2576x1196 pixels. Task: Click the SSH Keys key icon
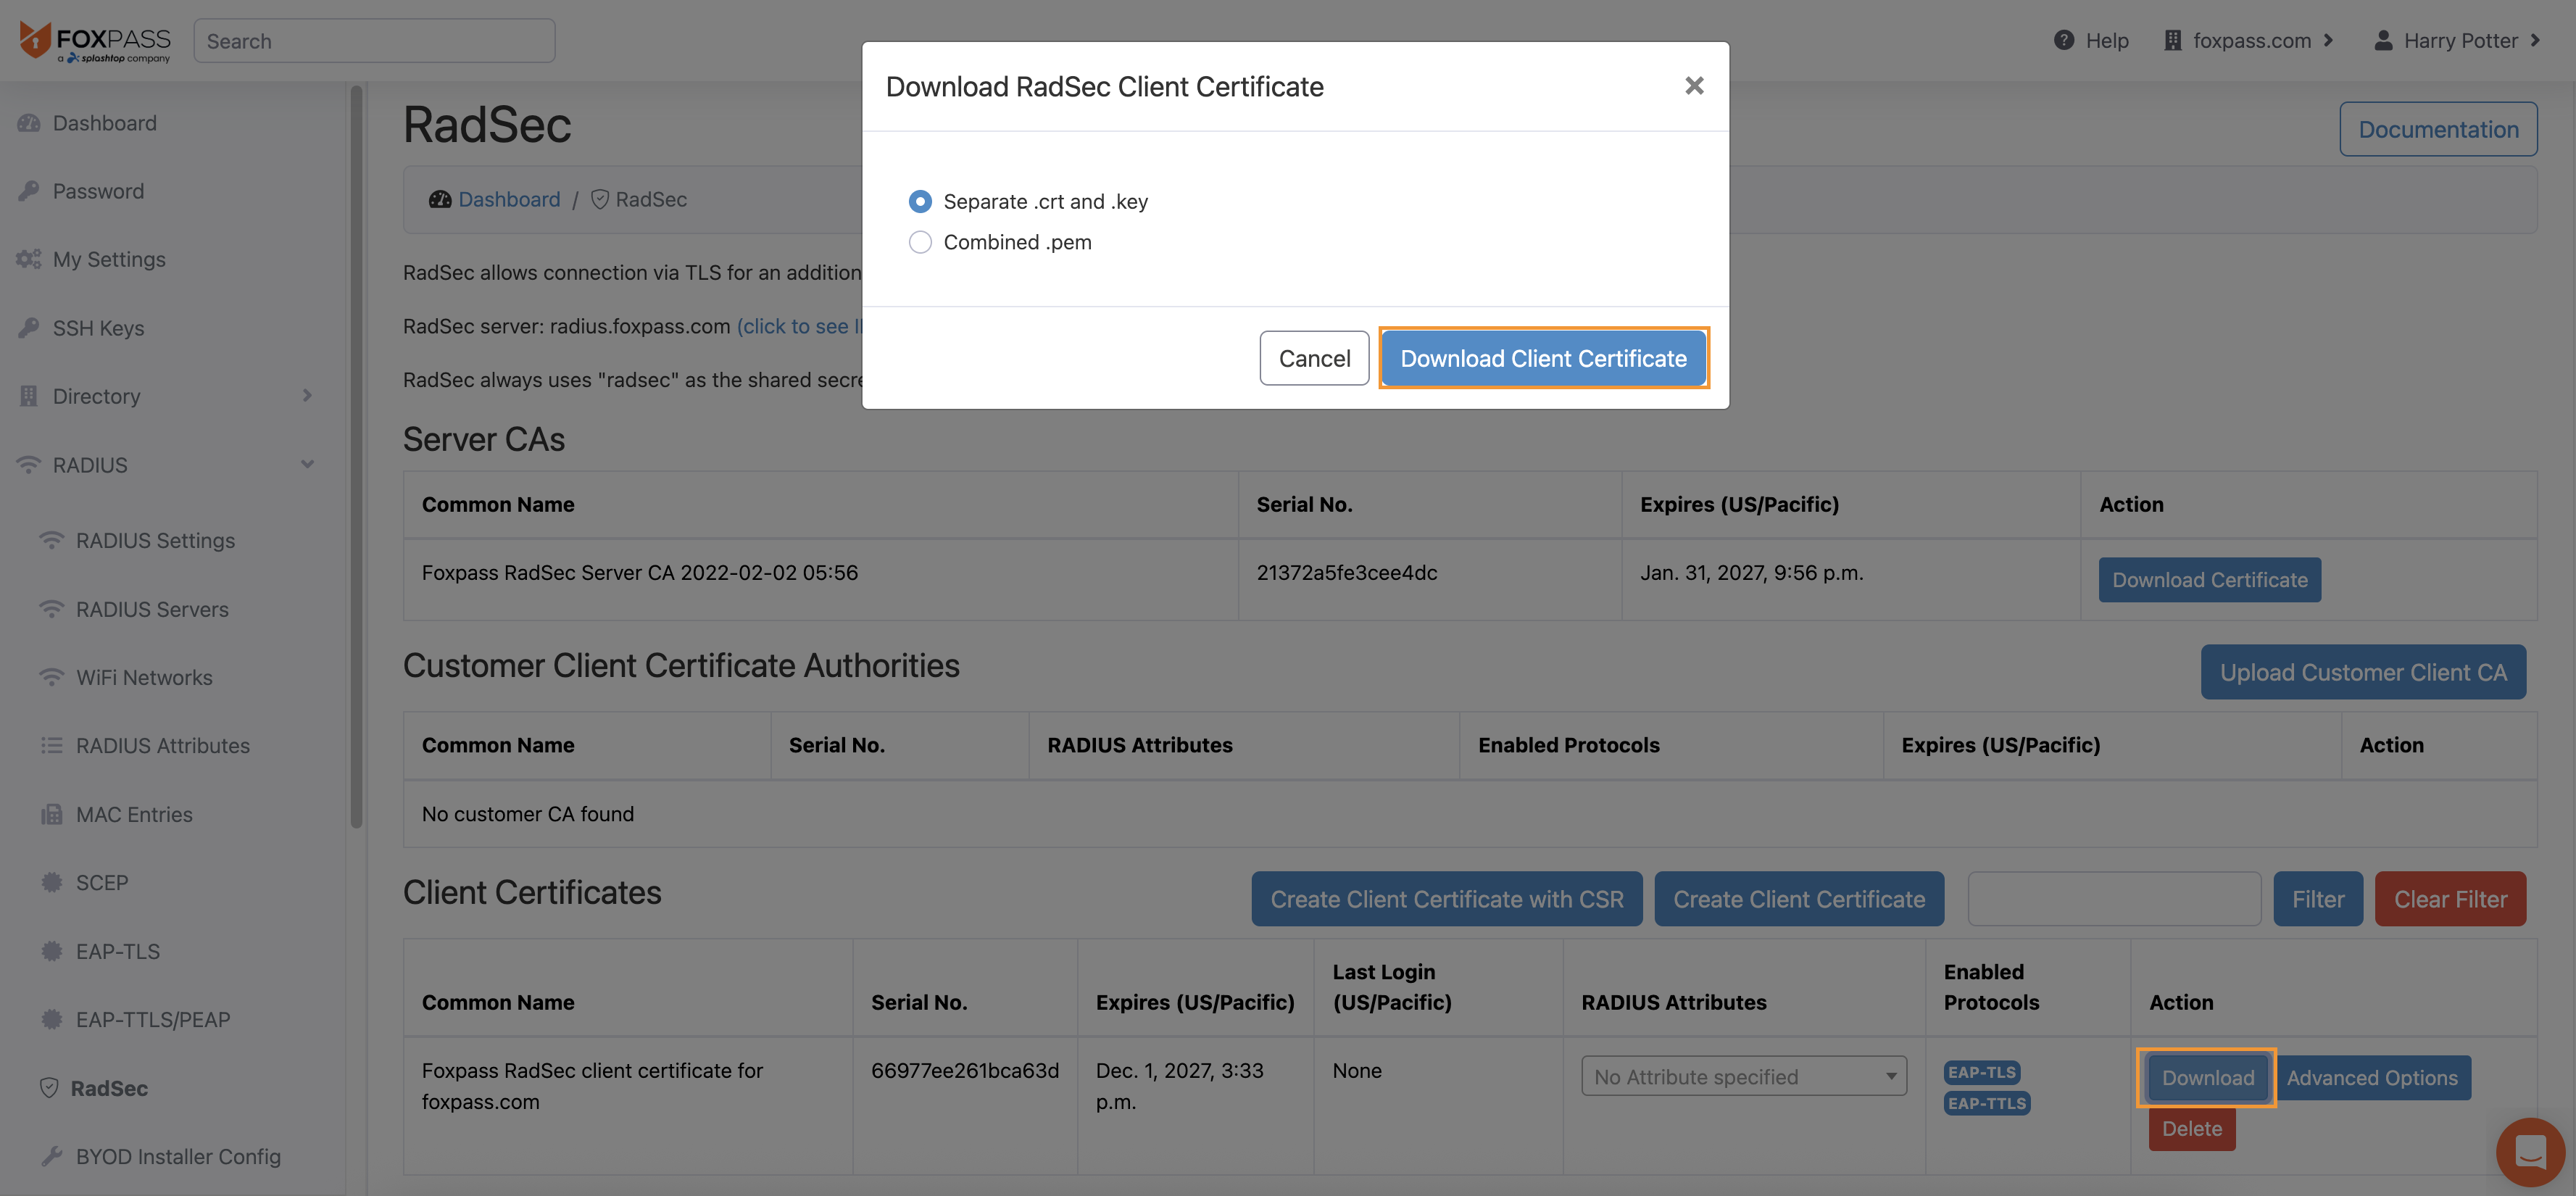click(29, 328)
